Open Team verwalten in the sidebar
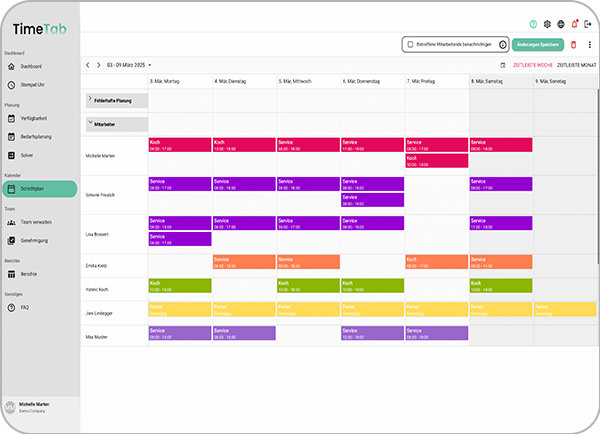Viewport: 600px width, 434px height. 36,223
